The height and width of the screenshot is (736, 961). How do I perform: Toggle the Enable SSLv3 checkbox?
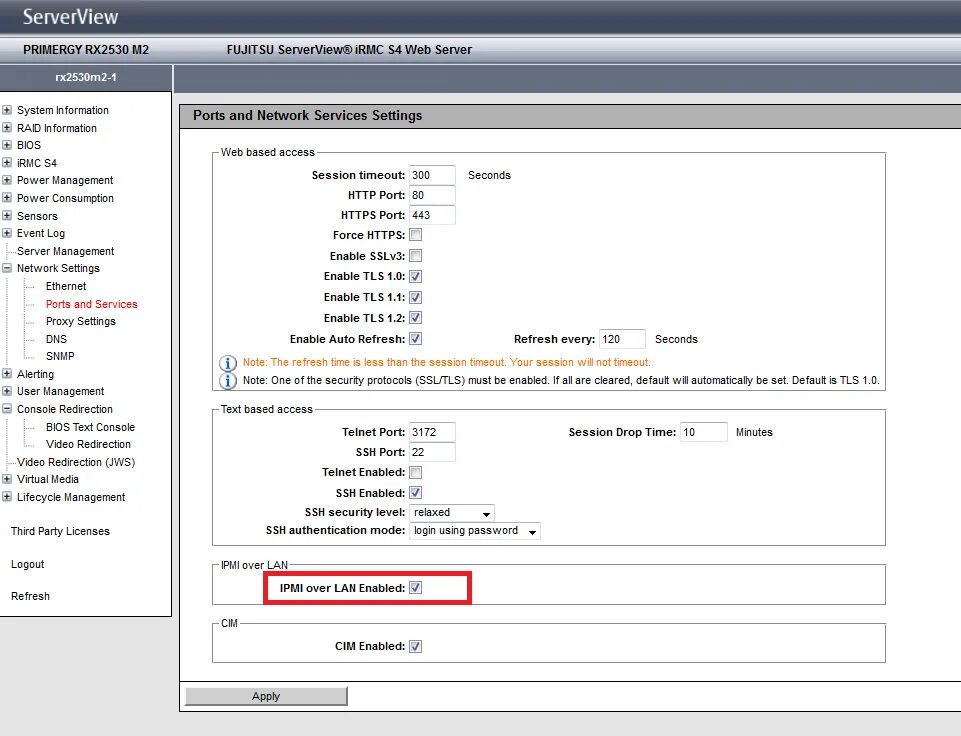pos(416,256)
